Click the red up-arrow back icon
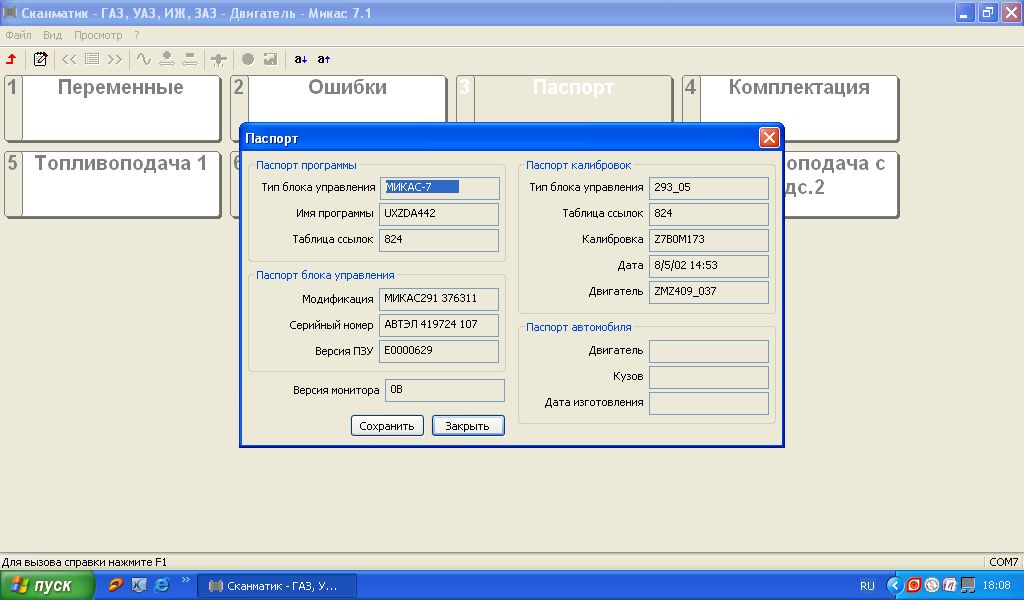Viewport: 1024px width, 600px height. point(11,59)
